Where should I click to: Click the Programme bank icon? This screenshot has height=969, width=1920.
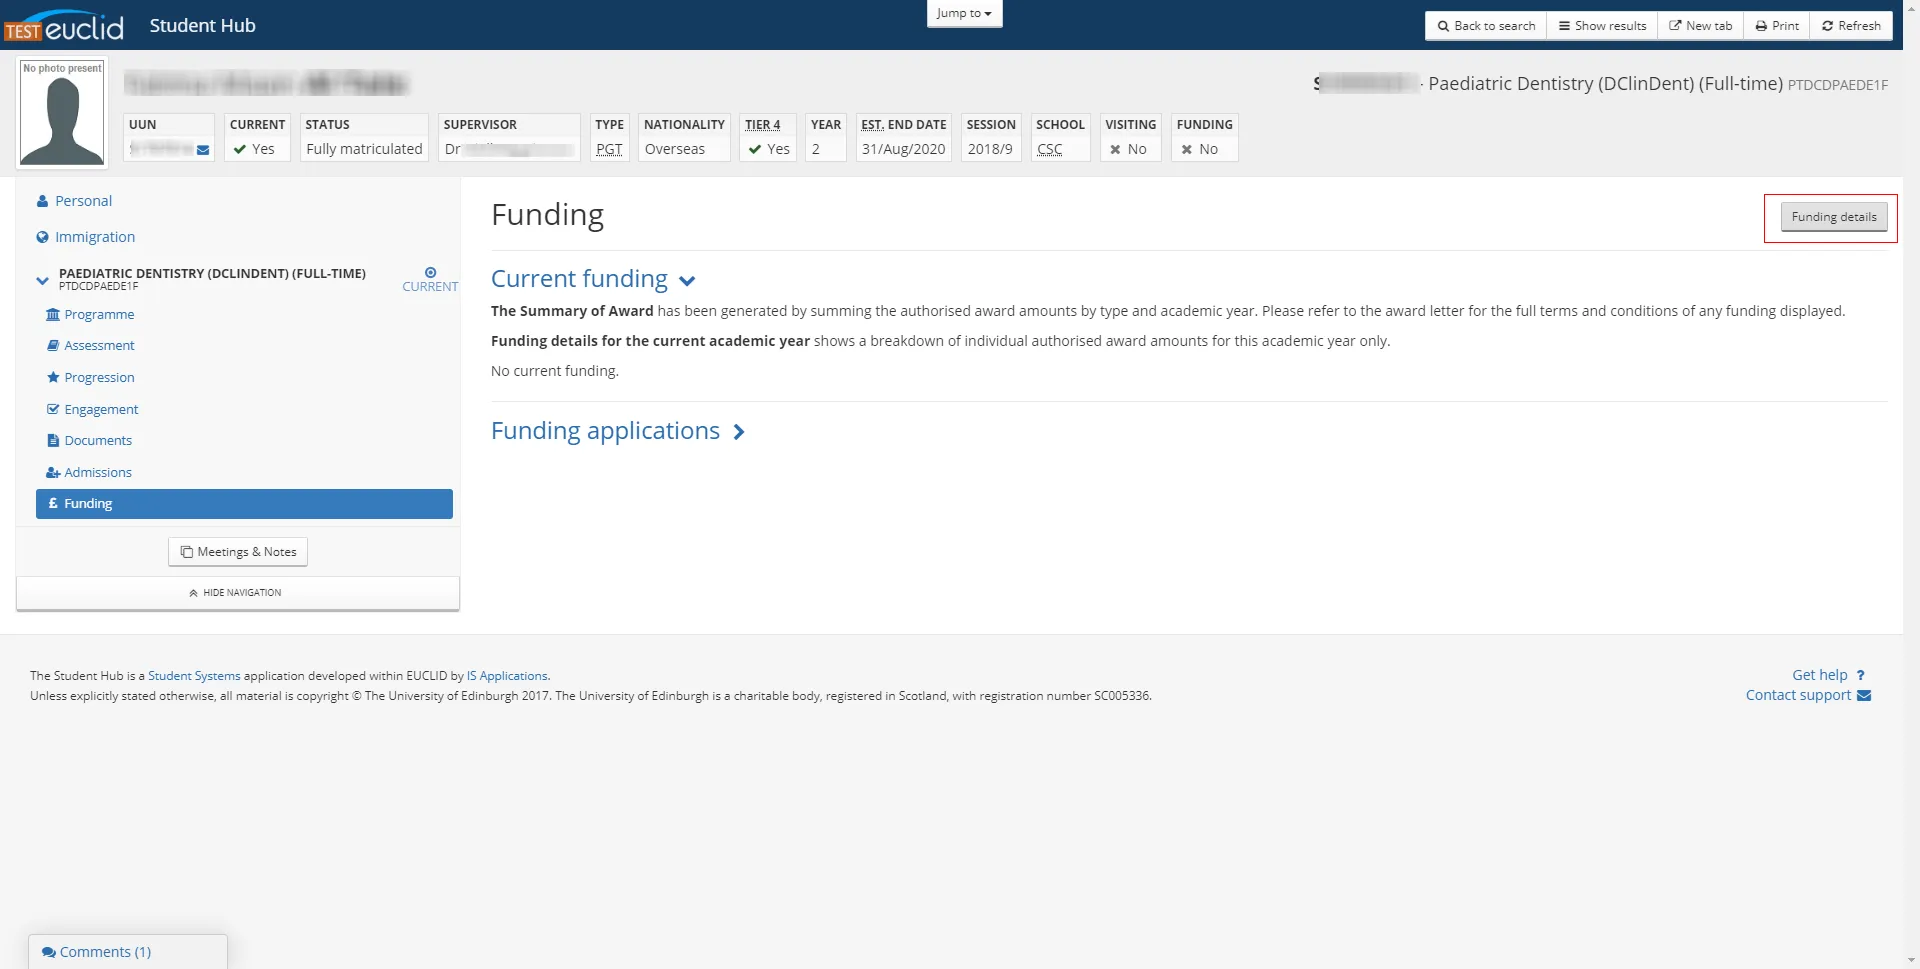click(x=52, y=314)
